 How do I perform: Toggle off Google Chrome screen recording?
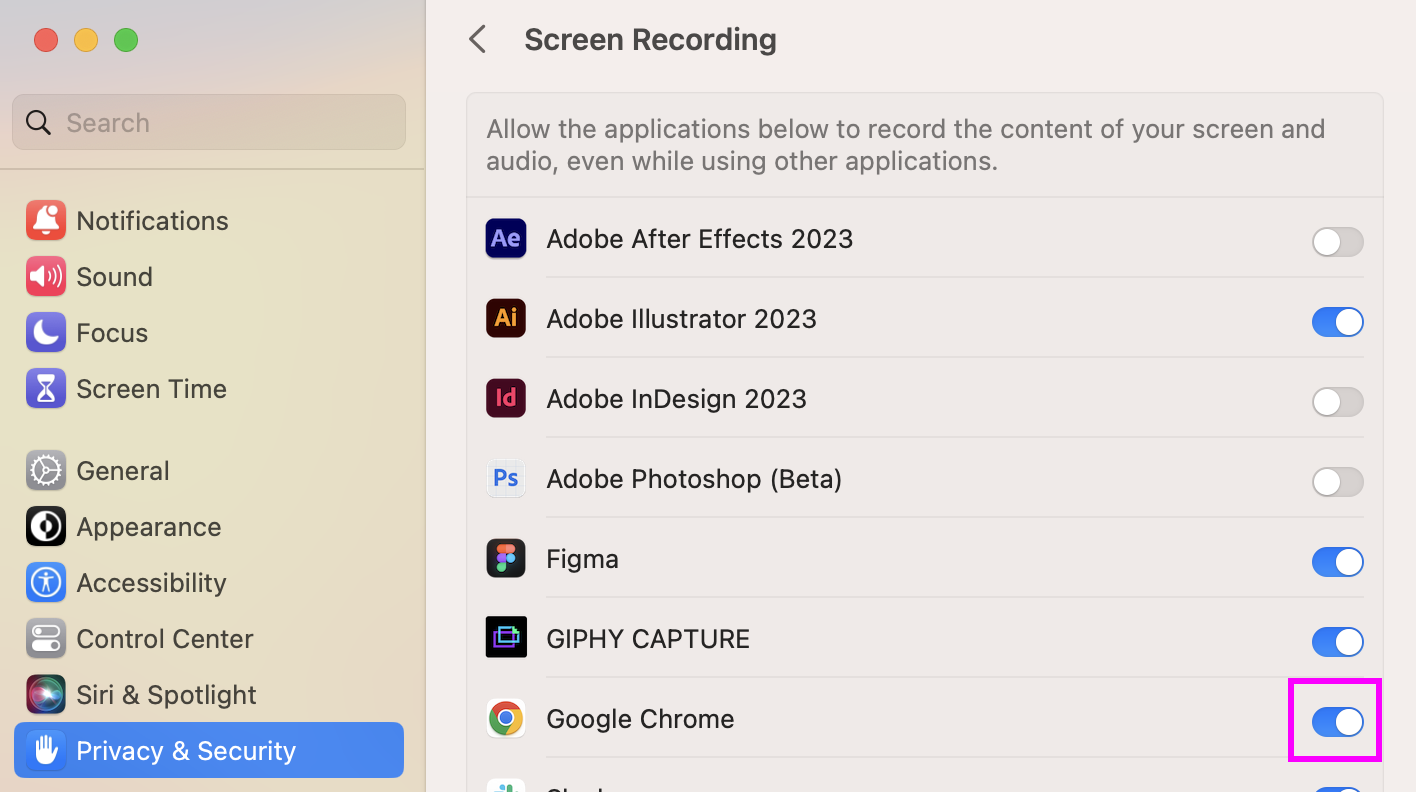pyautogui.click(x=1337, y=722)
